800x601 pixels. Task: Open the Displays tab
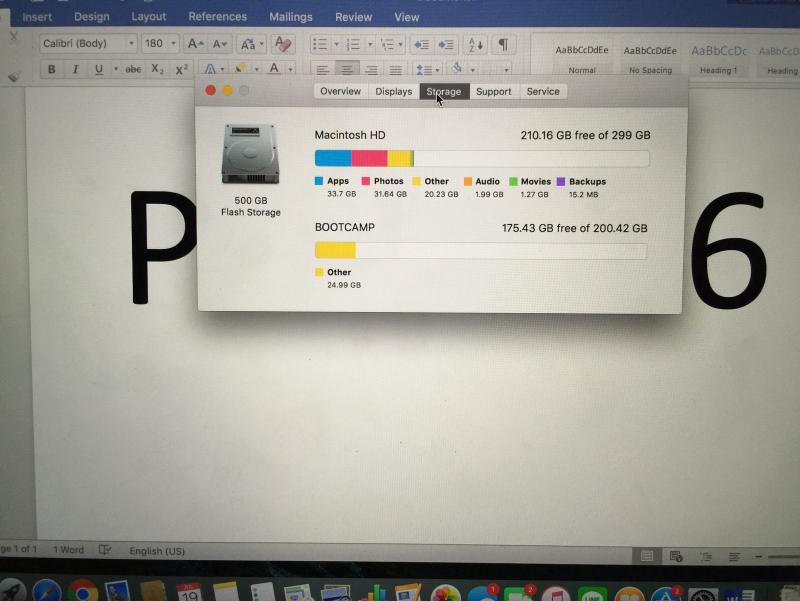click(x=393, y=91)
